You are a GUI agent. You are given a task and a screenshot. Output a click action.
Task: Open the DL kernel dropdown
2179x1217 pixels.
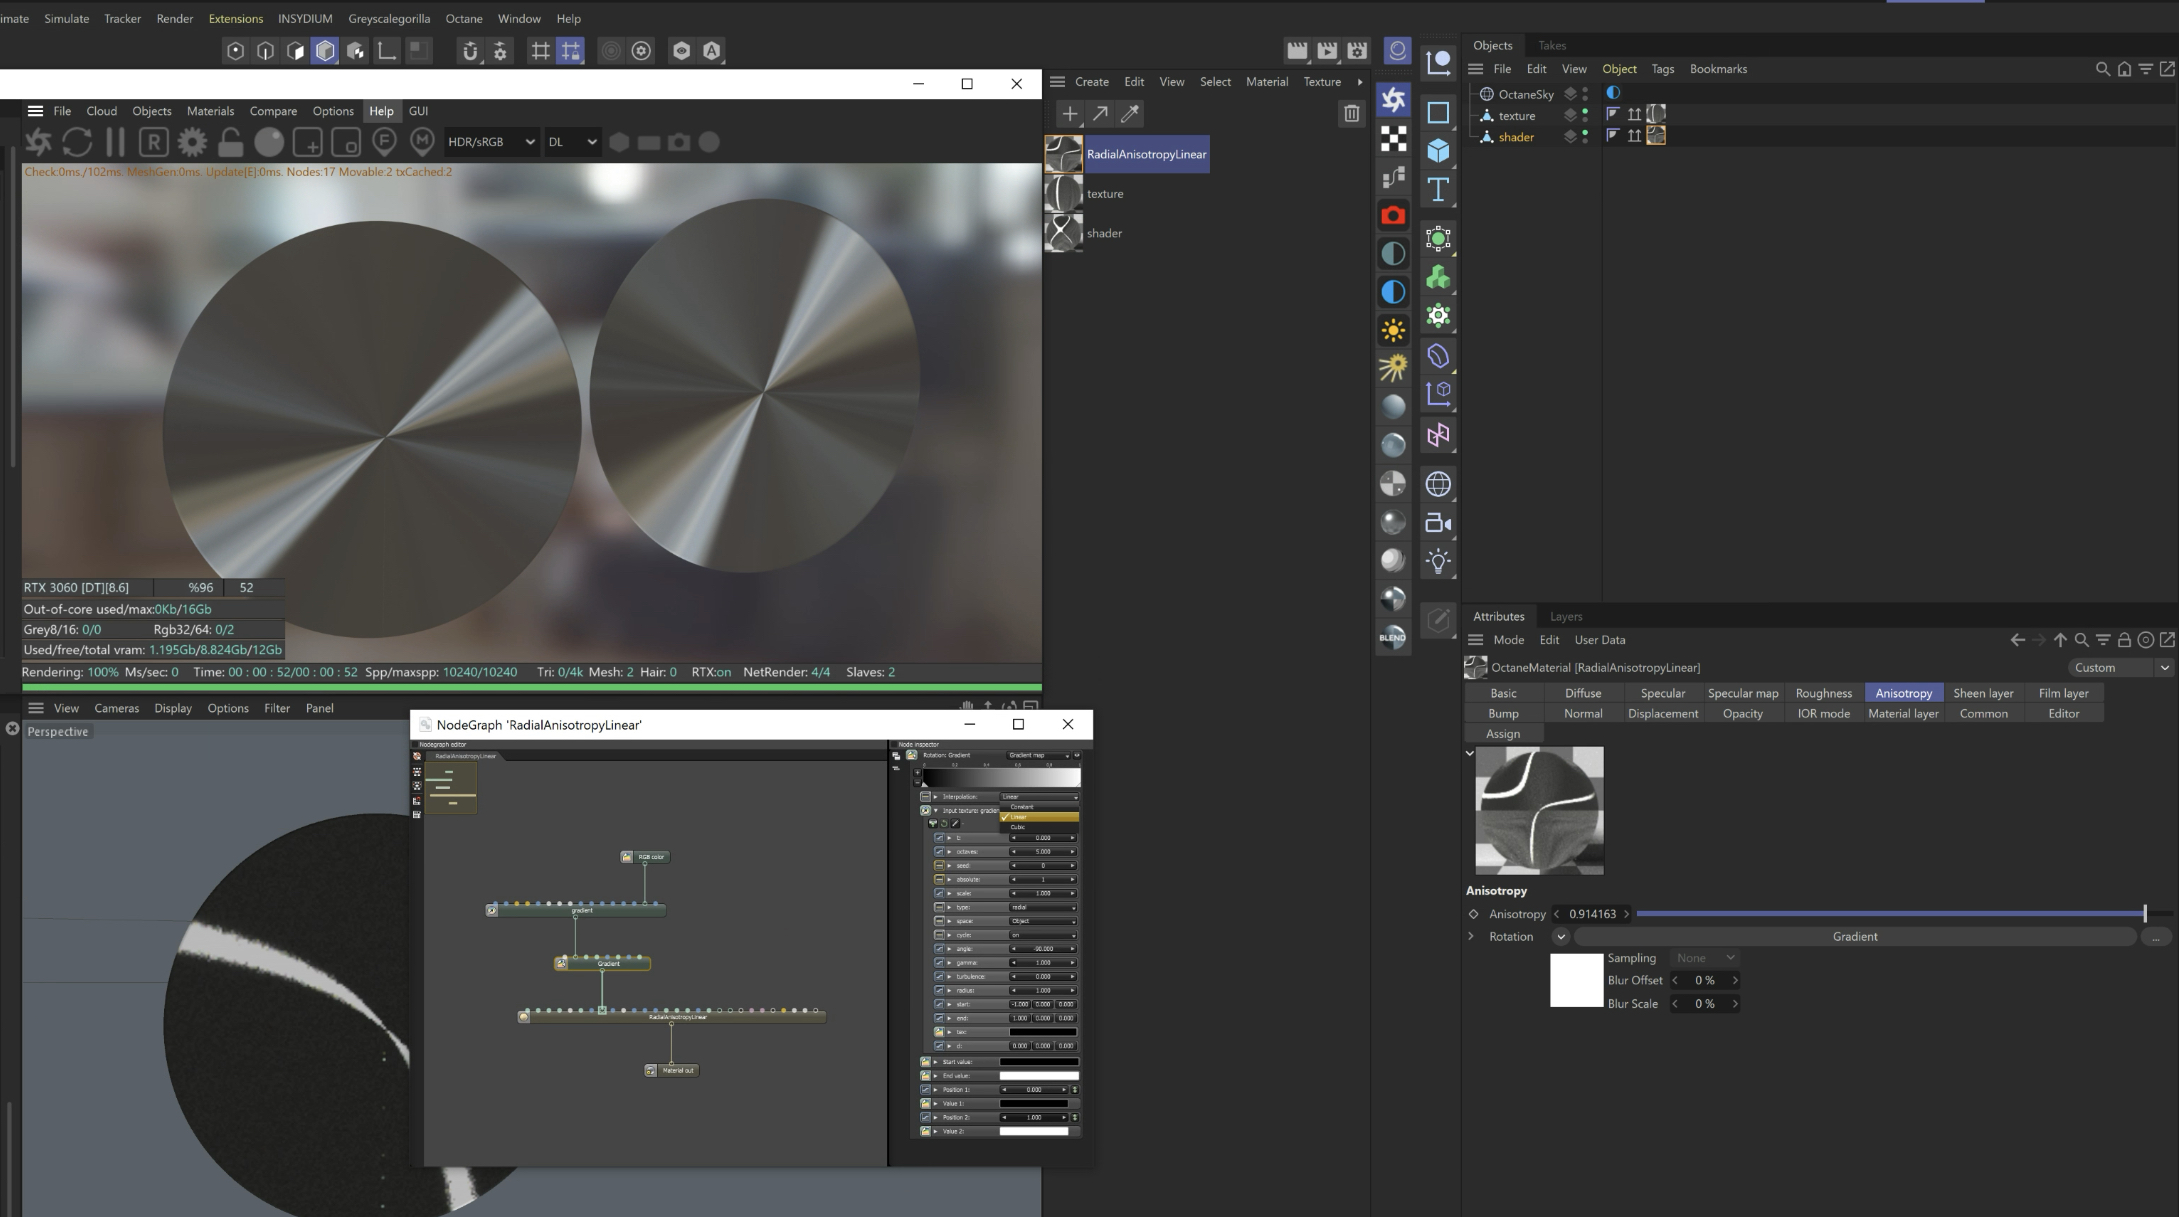[572, 142]
